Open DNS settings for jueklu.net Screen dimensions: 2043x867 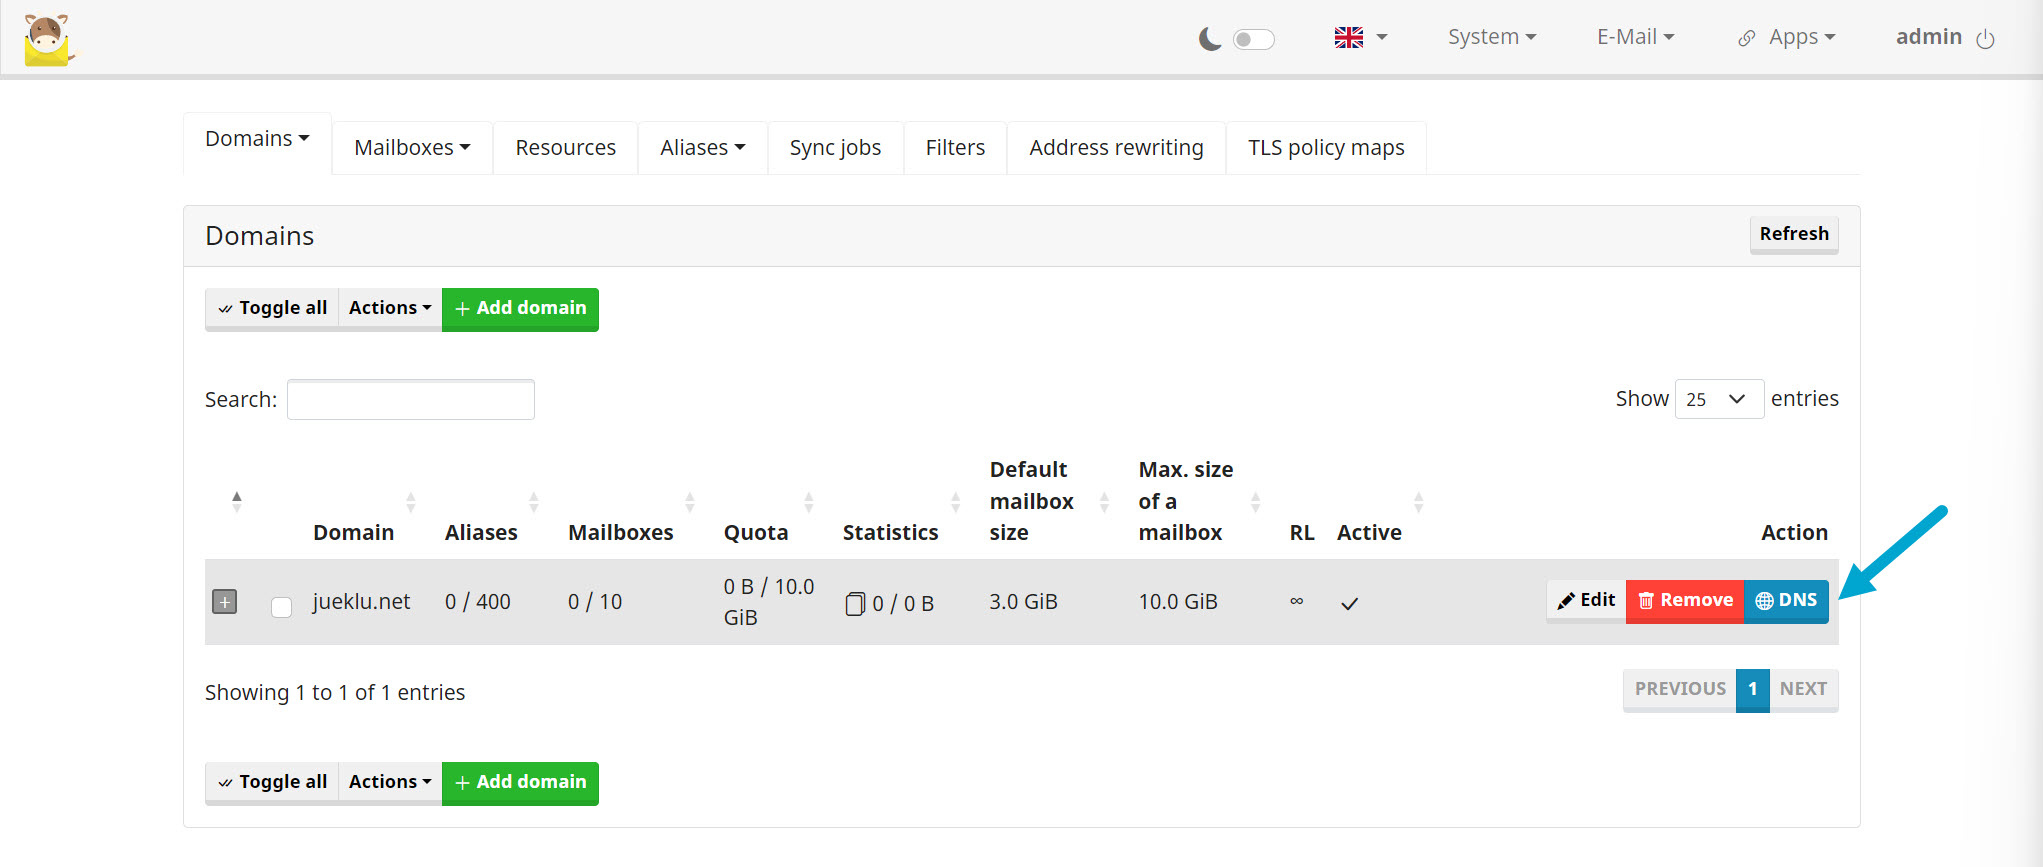click(1786, 601)
